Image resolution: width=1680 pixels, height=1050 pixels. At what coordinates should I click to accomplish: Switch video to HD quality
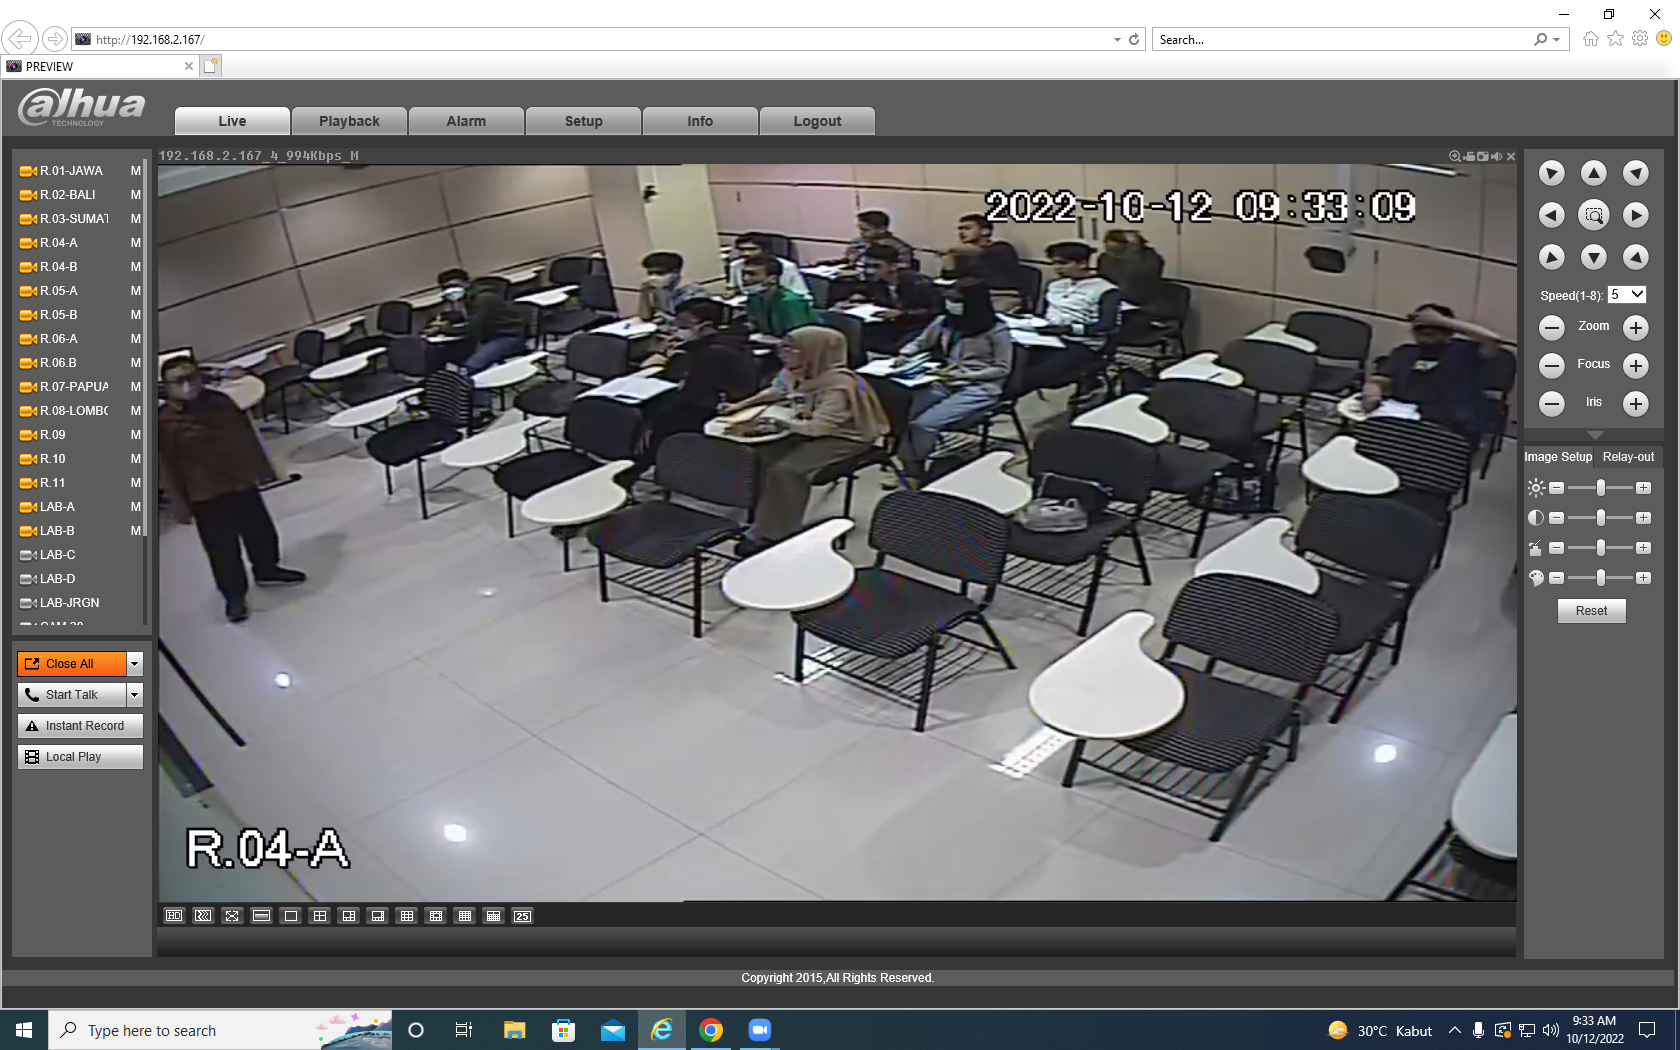174,916
